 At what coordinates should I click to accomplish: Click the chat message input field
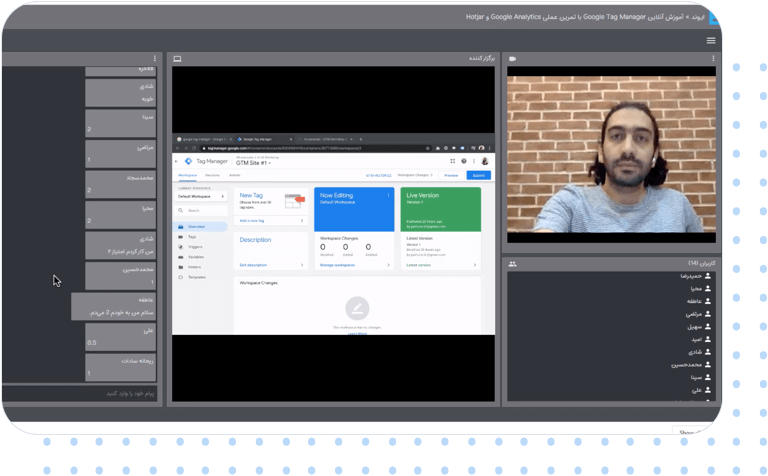[x=80, y=394]
